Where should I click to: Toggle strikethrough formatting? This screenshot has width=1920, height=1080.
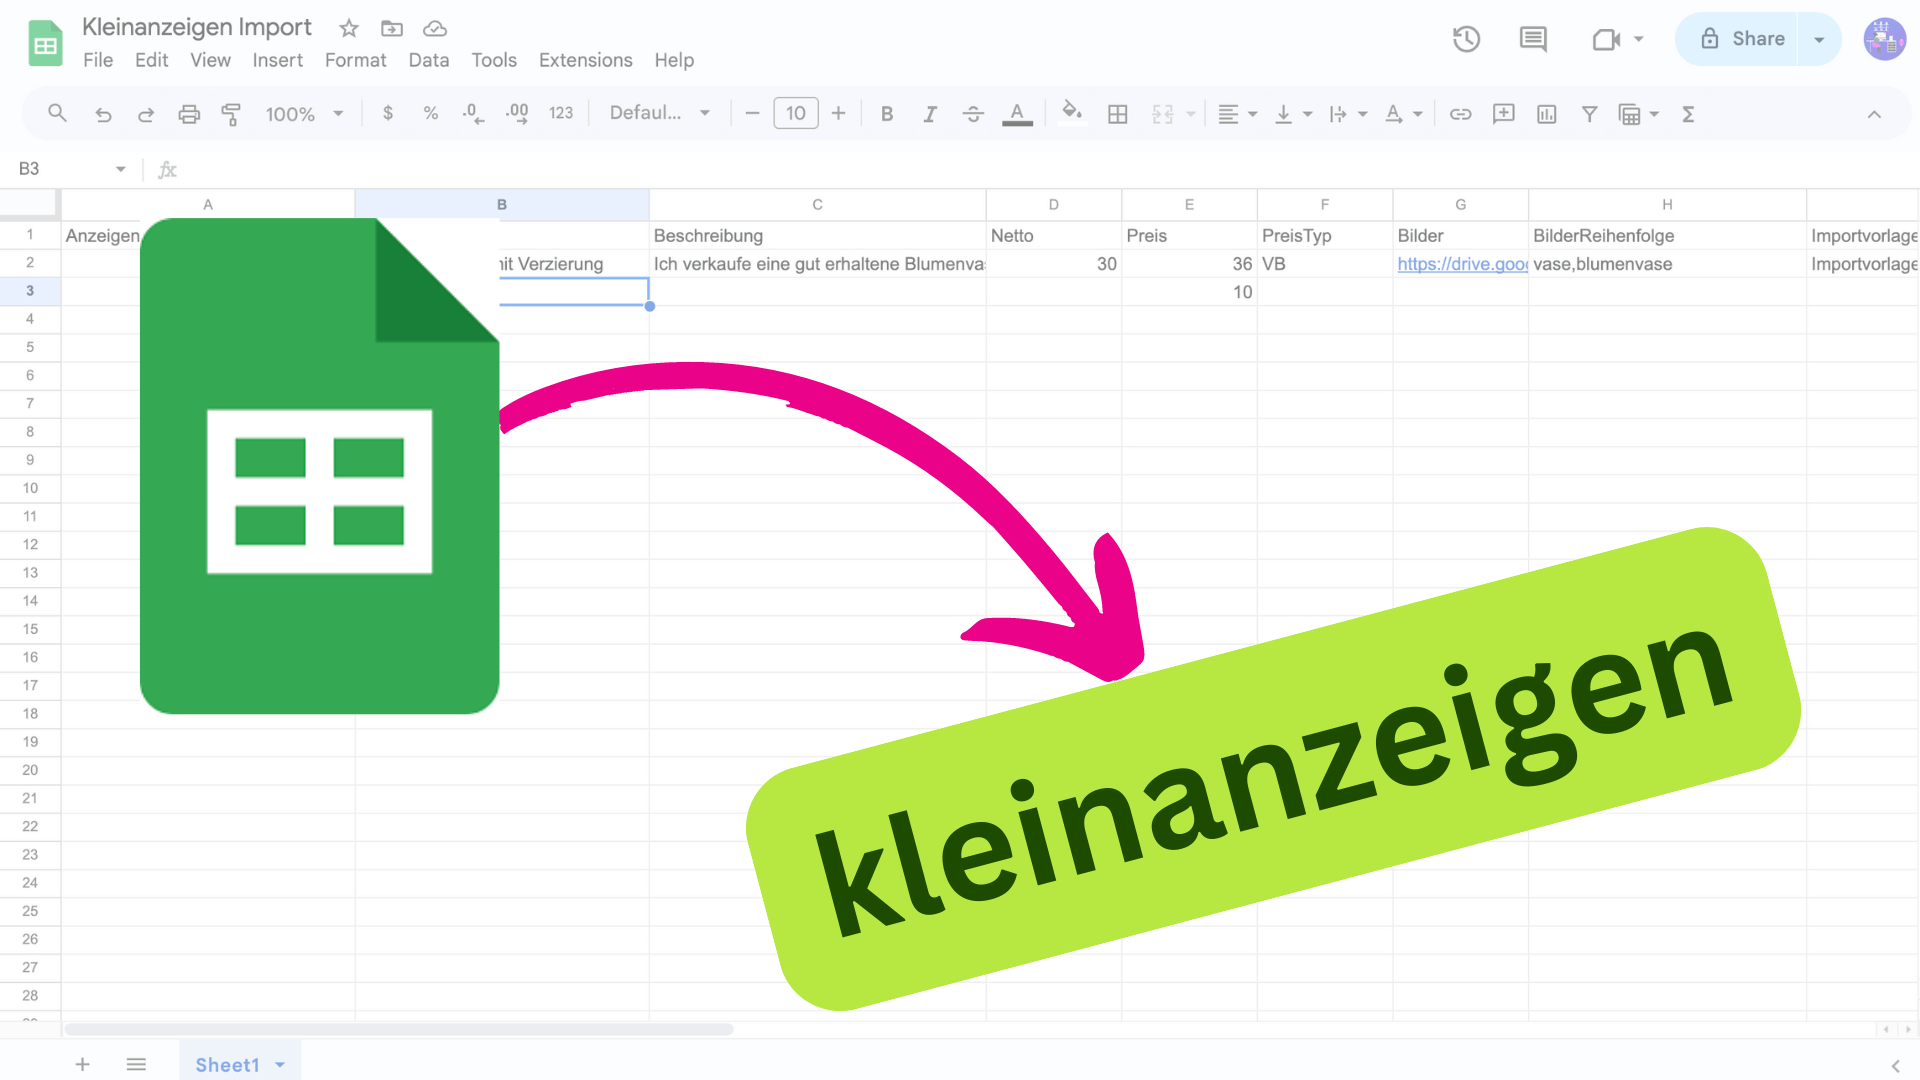tap(973, 114)
